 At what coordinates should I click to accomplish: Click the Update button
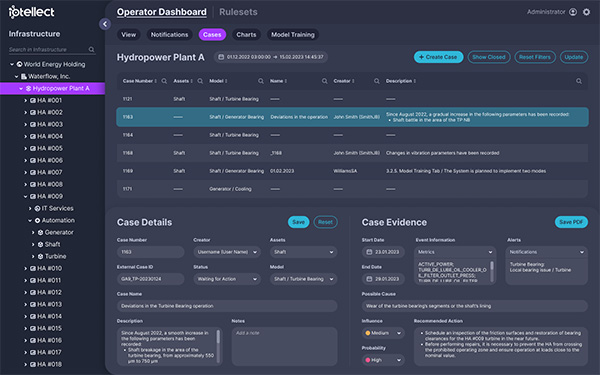[574, 57]
